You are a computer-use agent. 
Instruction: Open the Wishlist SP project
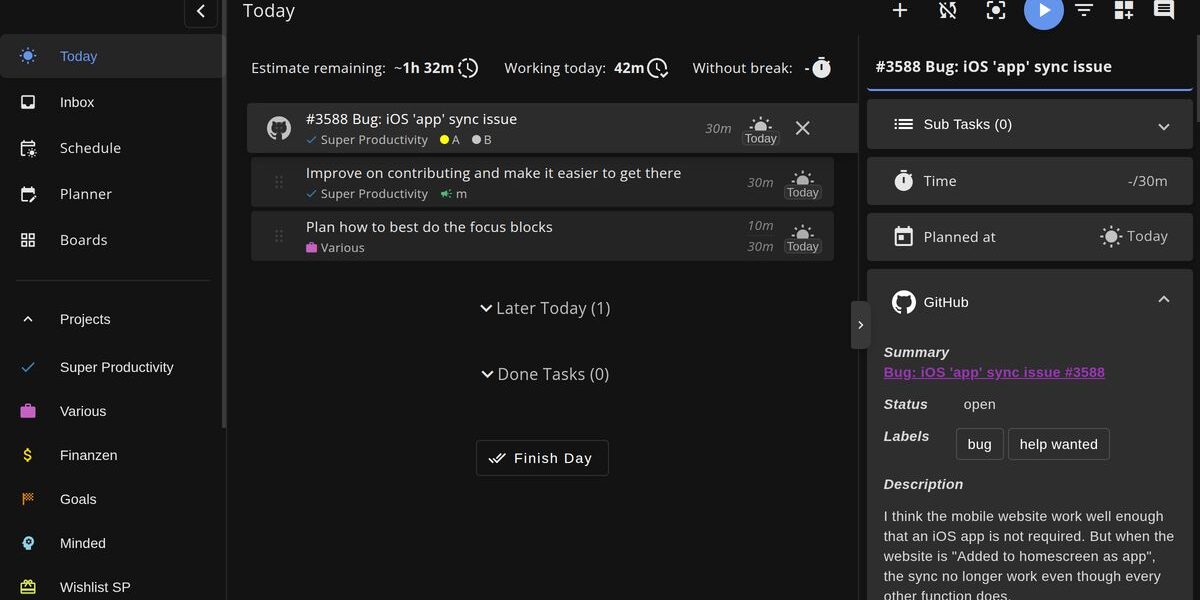(111, 586)
